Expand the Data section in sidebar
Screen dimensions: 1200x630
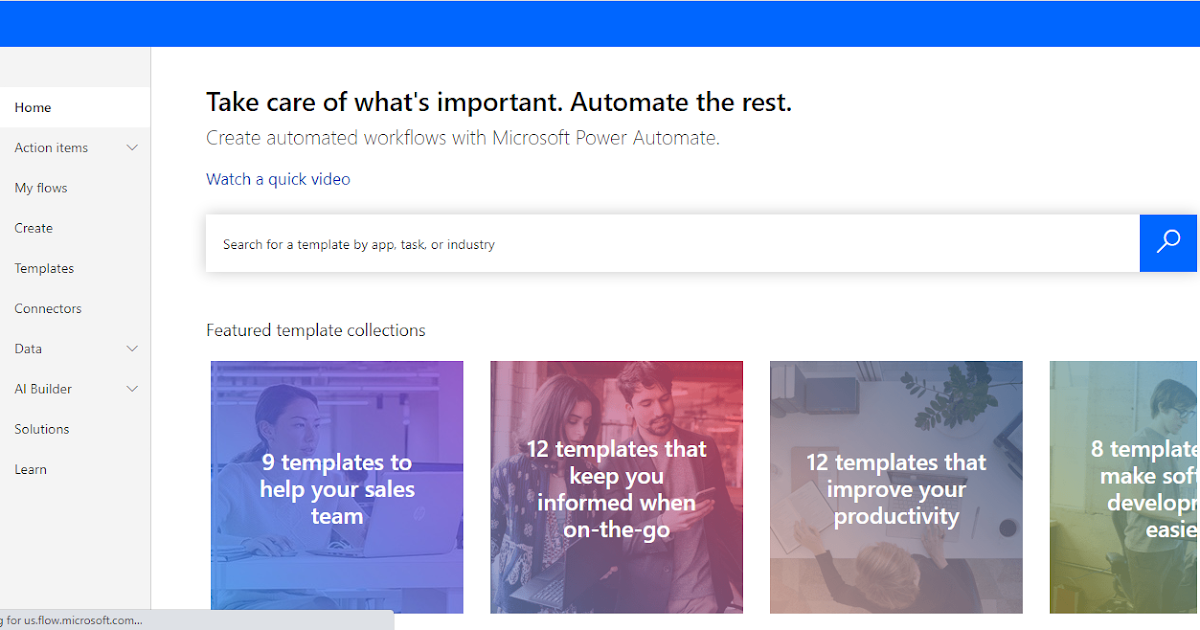pyautogui.click(x=132, y=348)
